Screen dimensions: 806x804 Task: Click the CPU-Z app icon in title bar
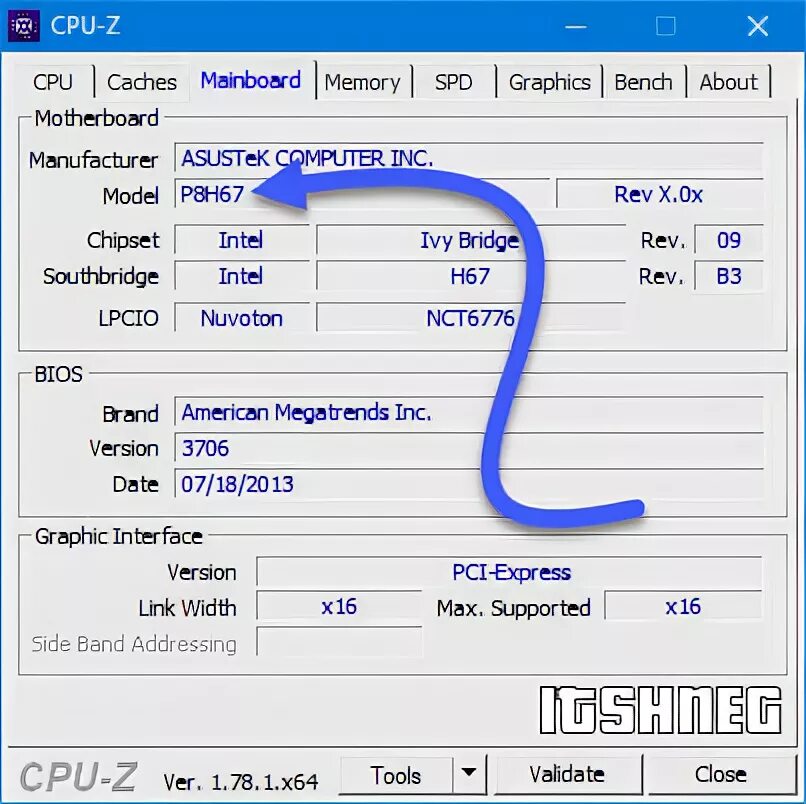click(x=24, y=25)
